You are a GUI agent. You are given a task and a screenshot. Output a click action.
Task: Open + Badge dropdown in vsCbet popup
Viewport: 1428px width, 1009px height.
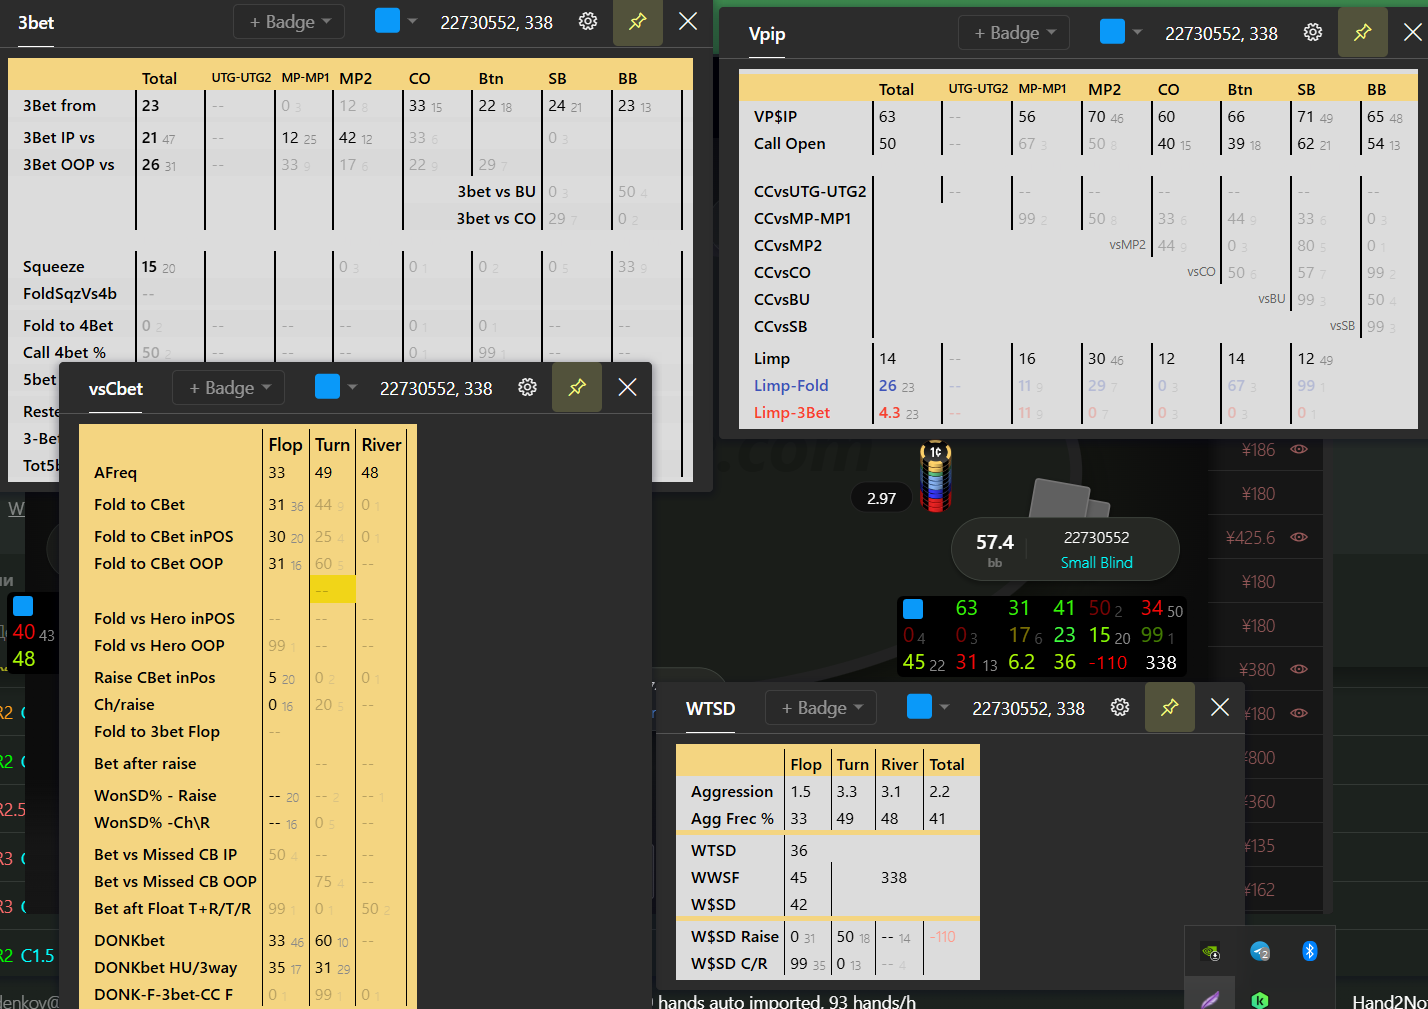pyautogui.click(x=229, y=388)
